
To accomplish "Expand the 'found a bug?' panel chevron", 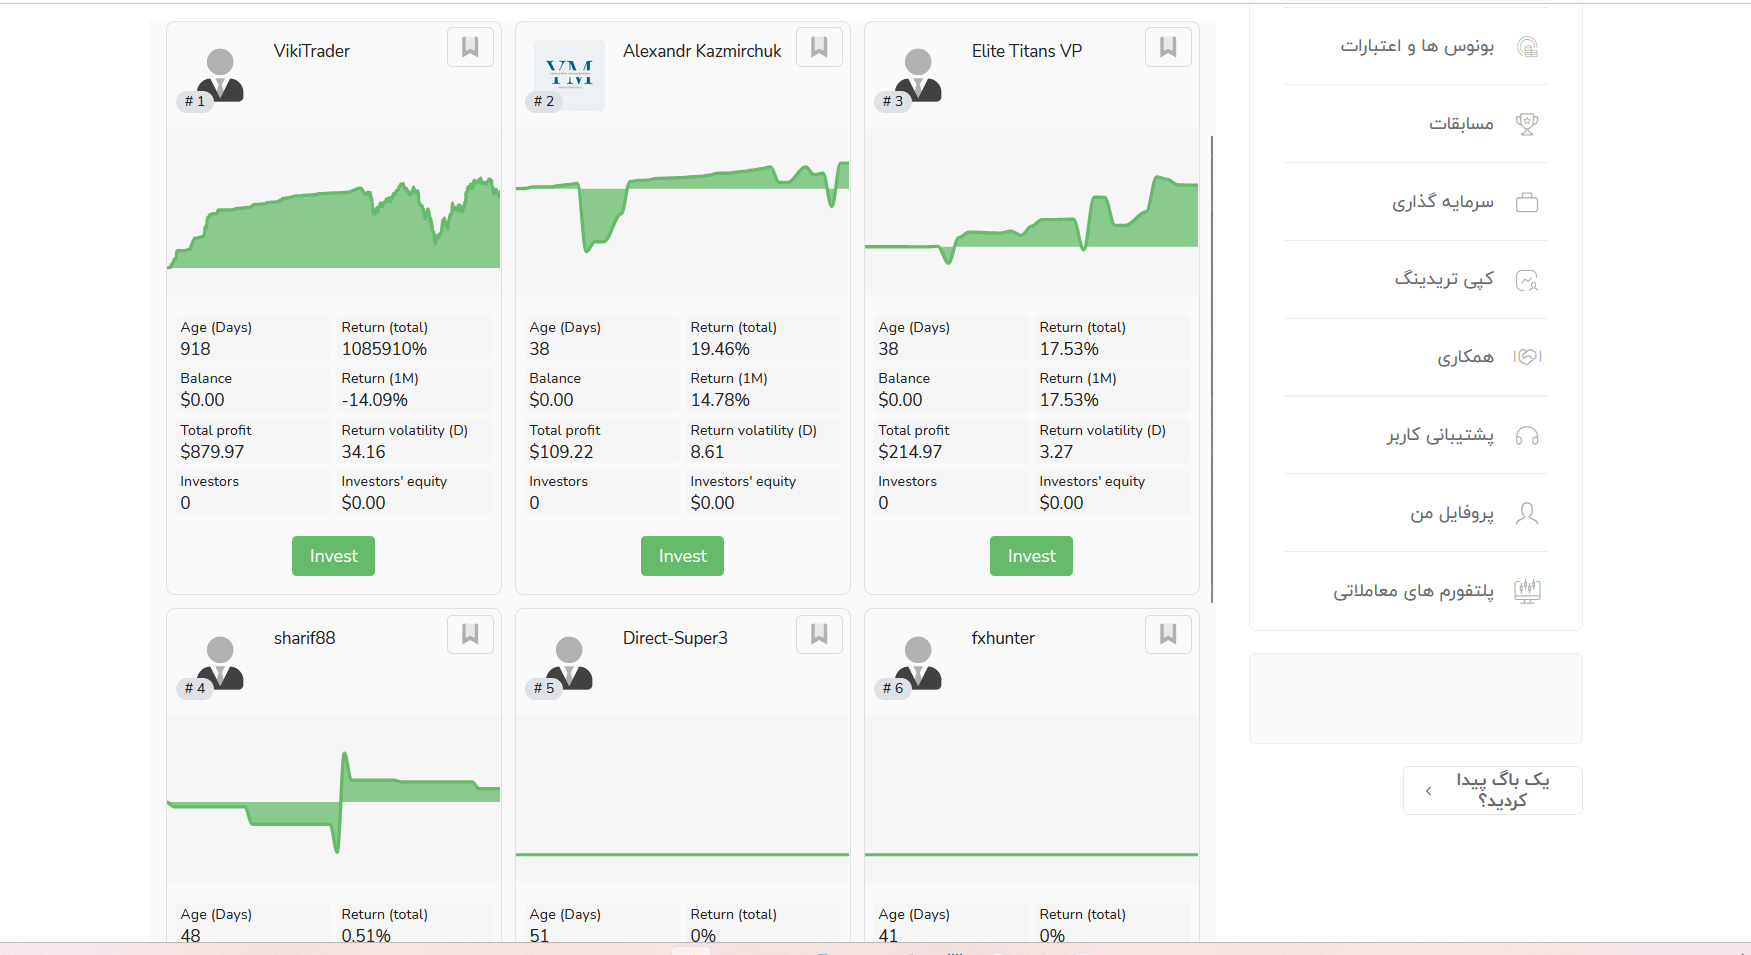I will click(x=1428, y=791).
